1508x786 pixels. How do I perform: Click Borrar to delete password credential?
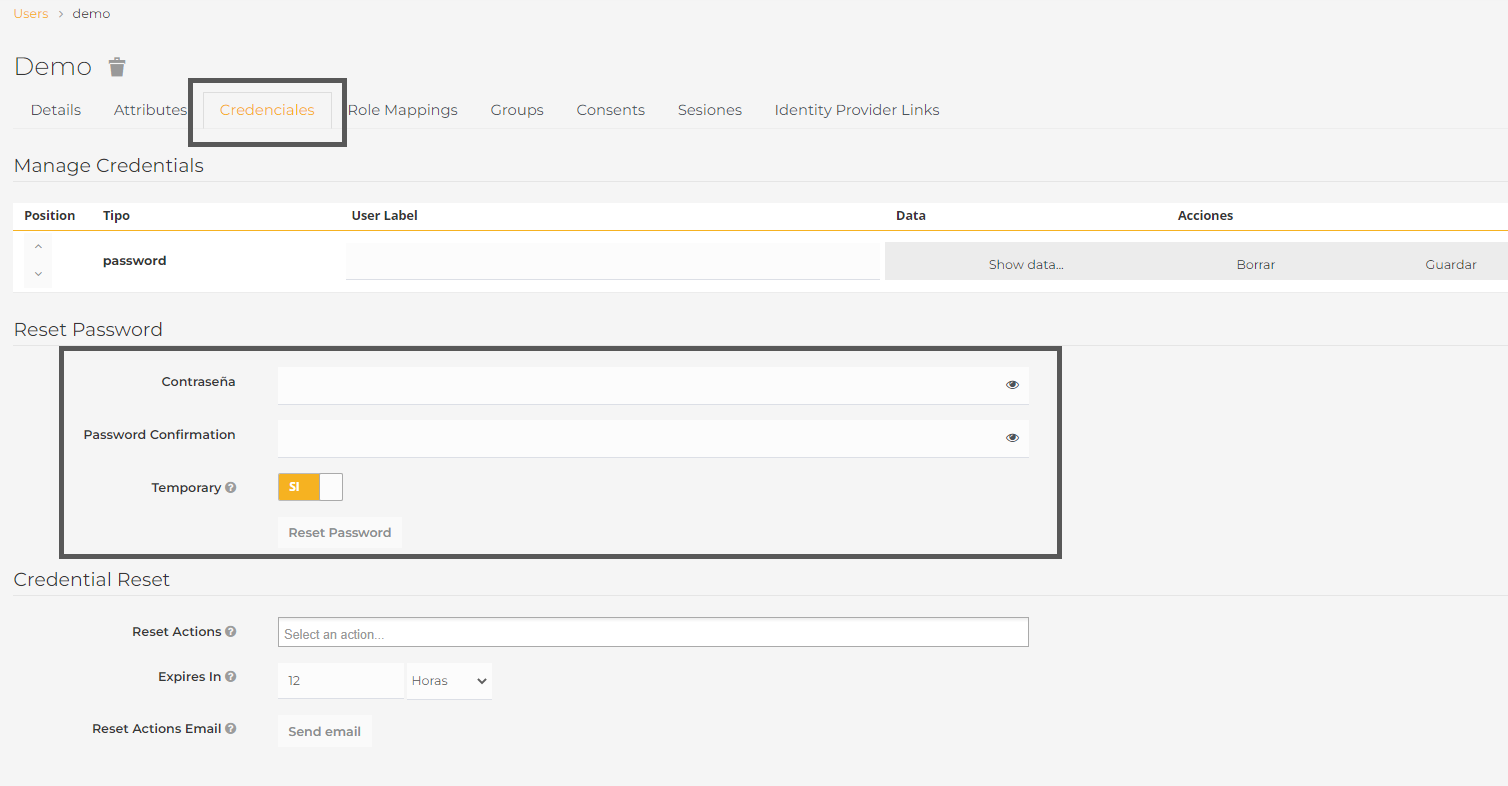(1255, 265)
